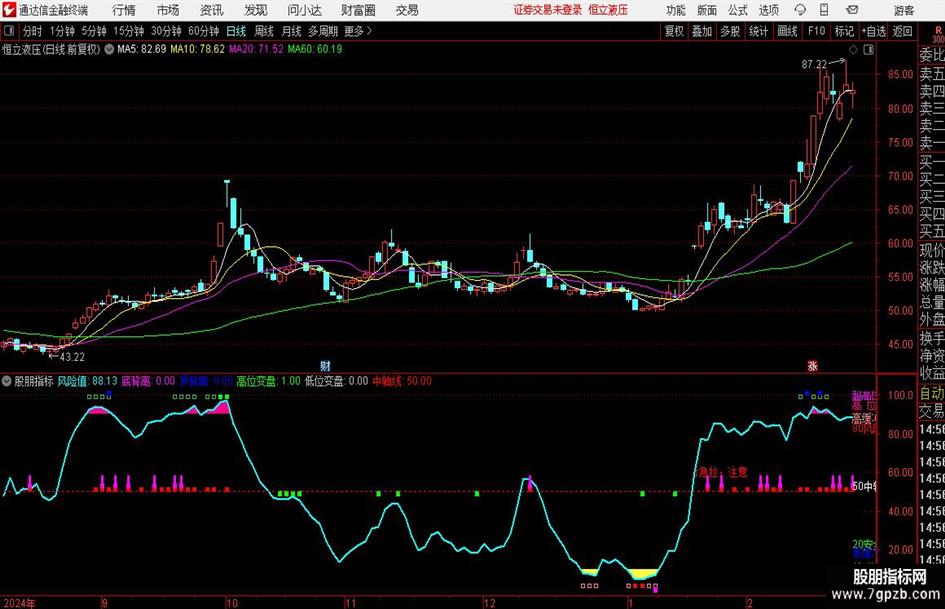Image resolution: width=945 pixels, height=609 pixels.
Task: Switch to 60分钟 period tab
Action: (204, 31)
